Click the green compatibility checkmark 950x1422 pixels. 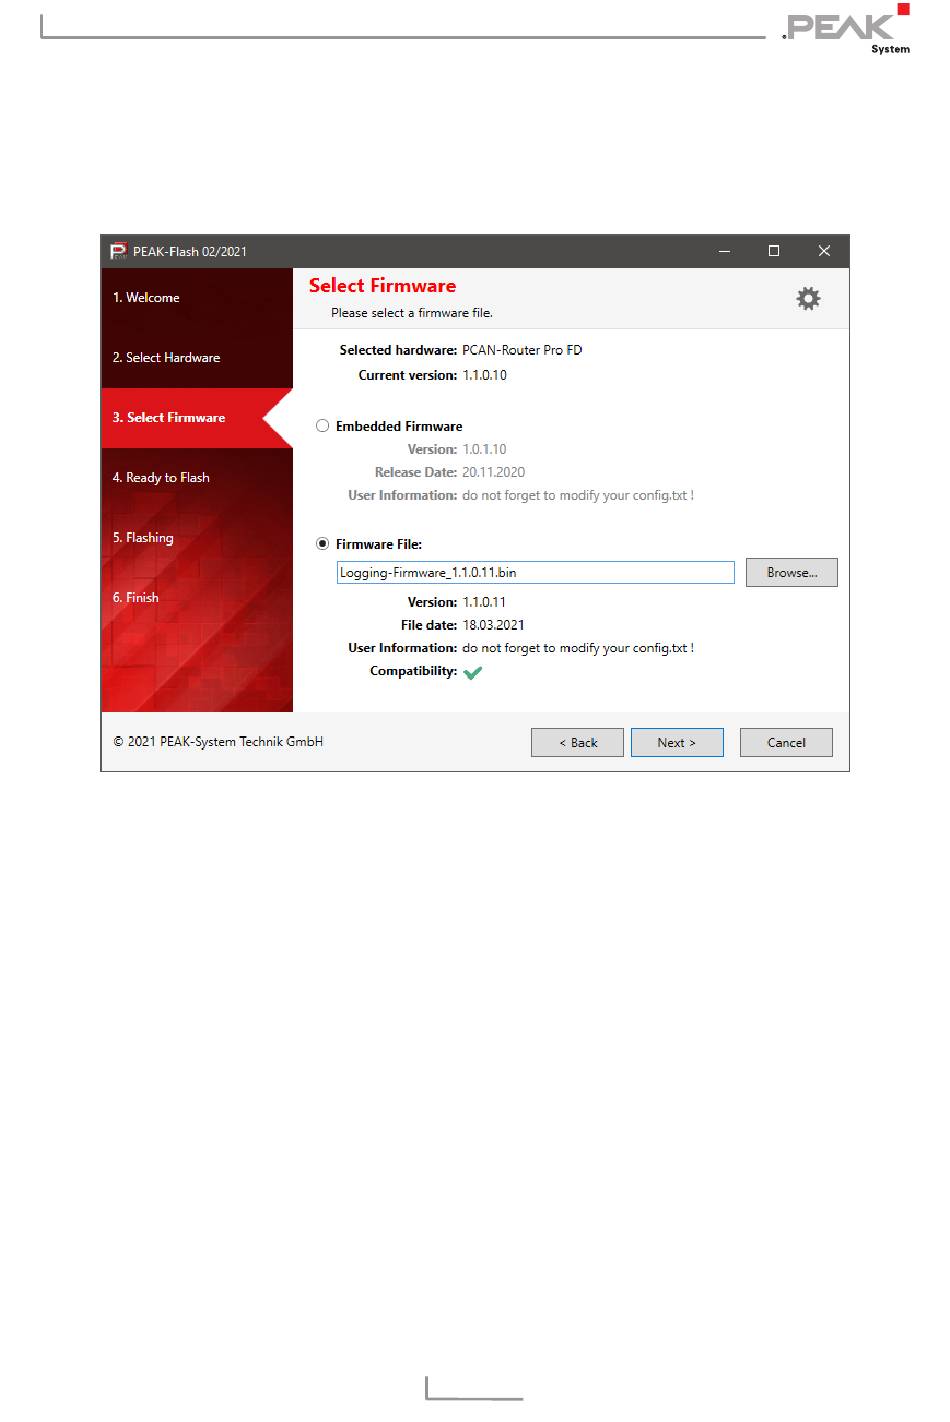point(473,672)
